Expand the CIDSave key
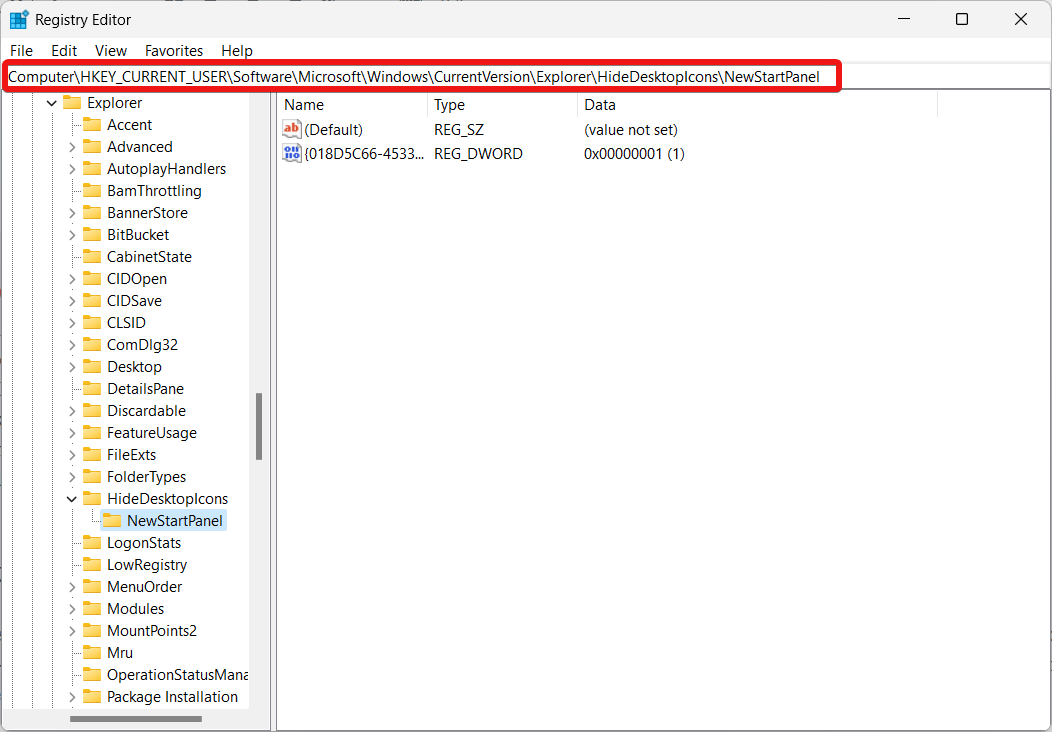Image resolution: width=1052 pixels, height=732 pixels. click(x=72, y=301)
